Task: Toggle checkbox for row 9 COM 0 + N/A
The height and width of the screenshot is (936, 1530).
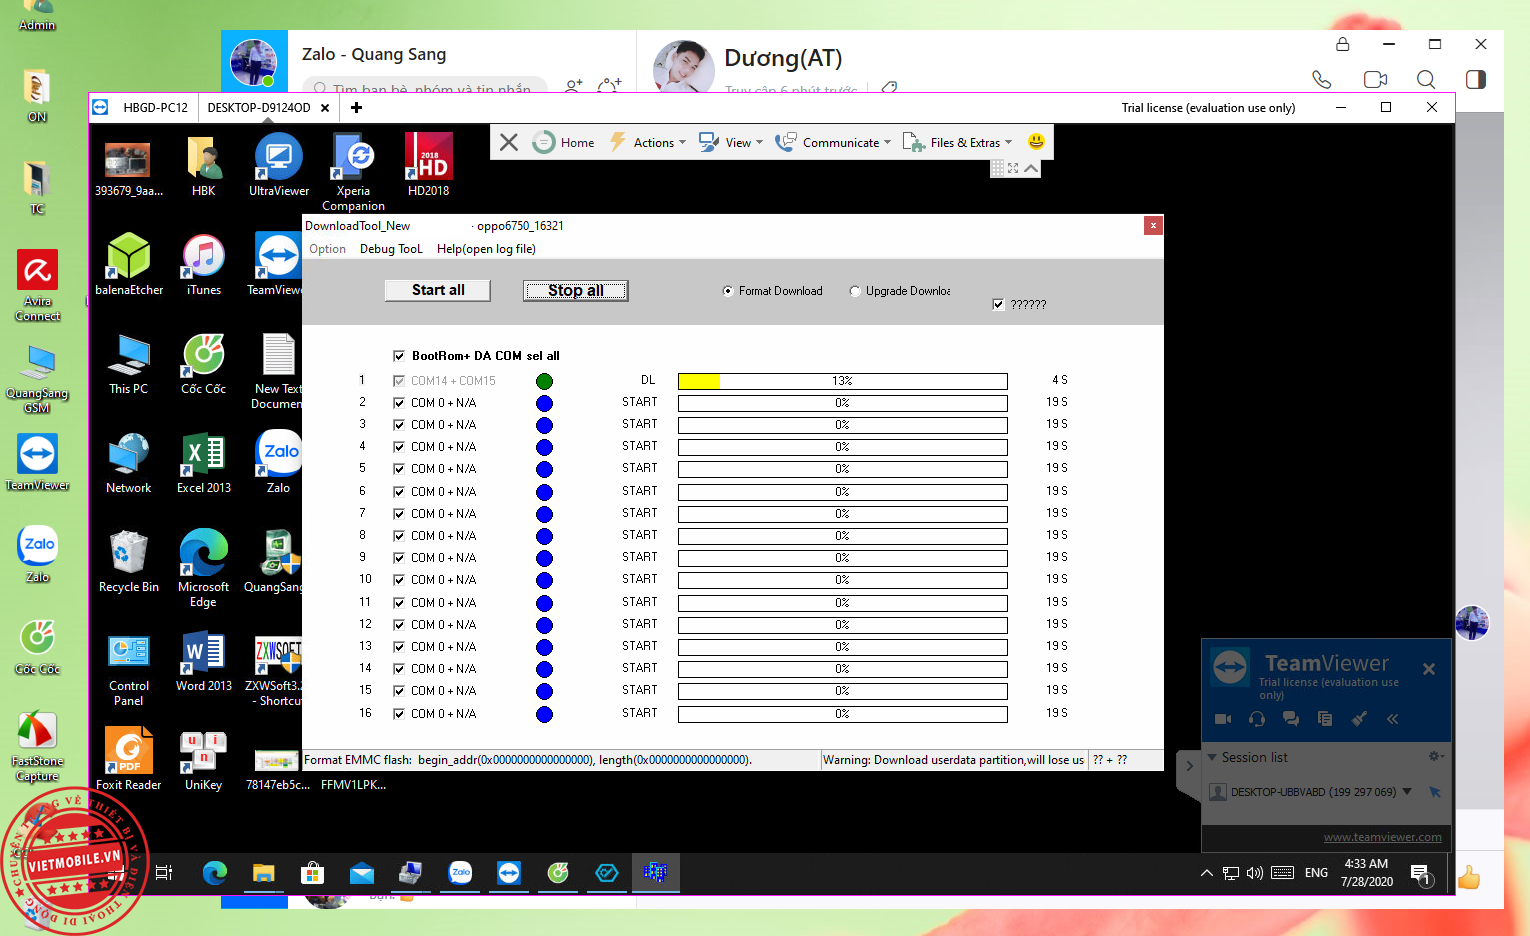Action: (399, 558)
